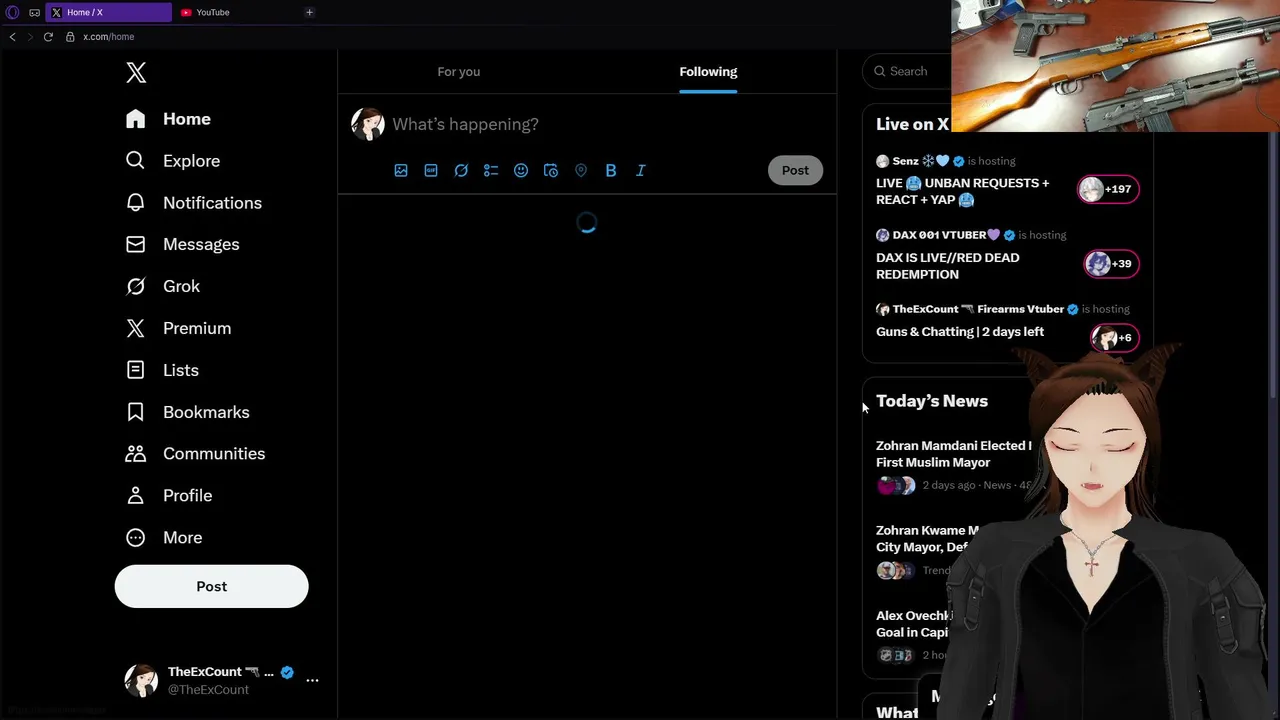Open account menu dots for TheExCount

(312, 680)
